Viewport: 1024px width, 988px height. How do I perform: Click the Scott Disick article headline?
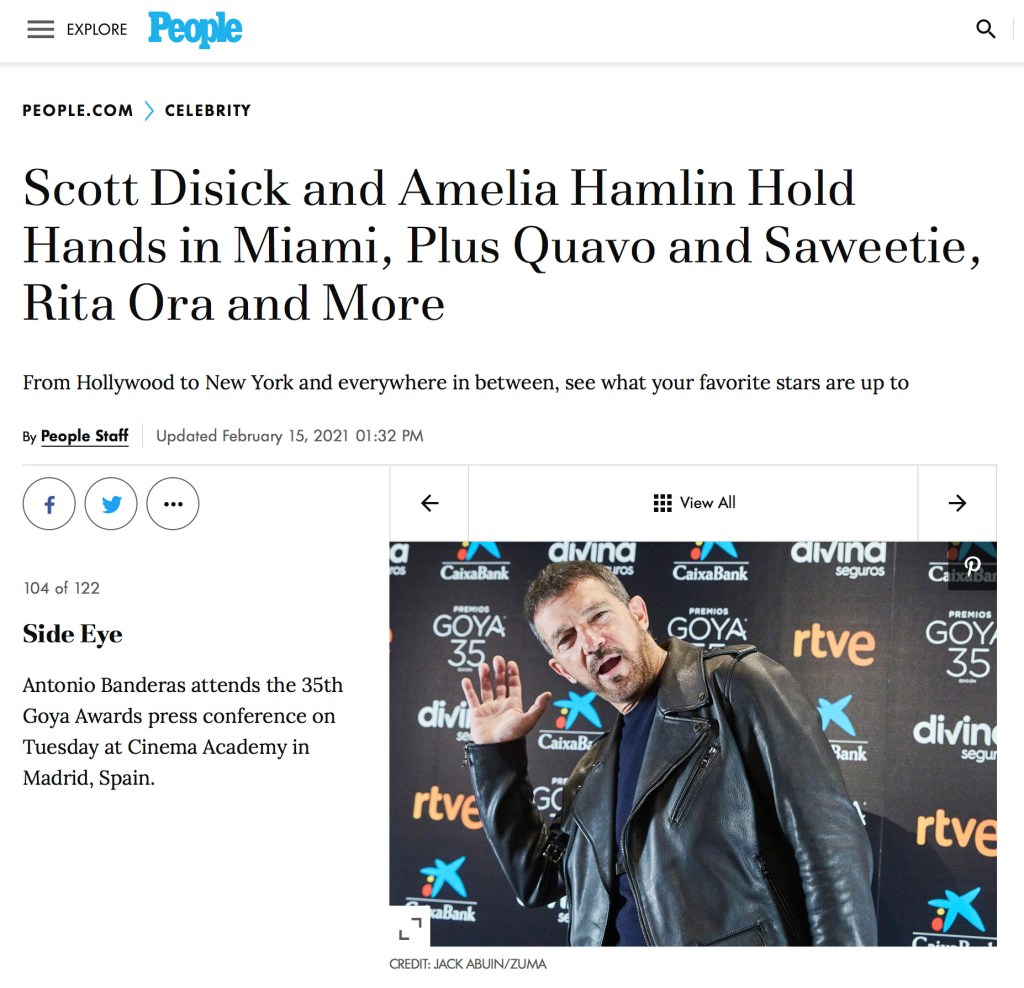(502, 246)
